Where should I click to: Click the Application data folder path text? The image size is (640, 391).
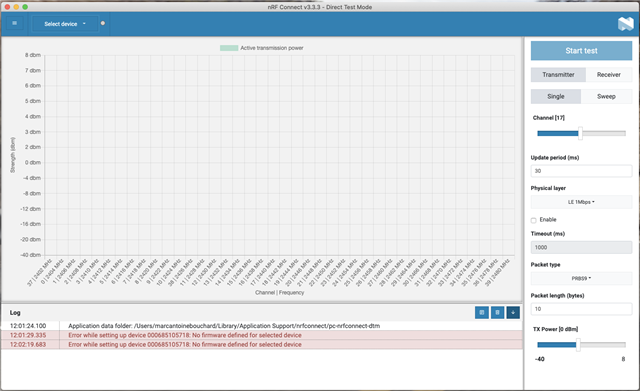(x=224, y=326)
